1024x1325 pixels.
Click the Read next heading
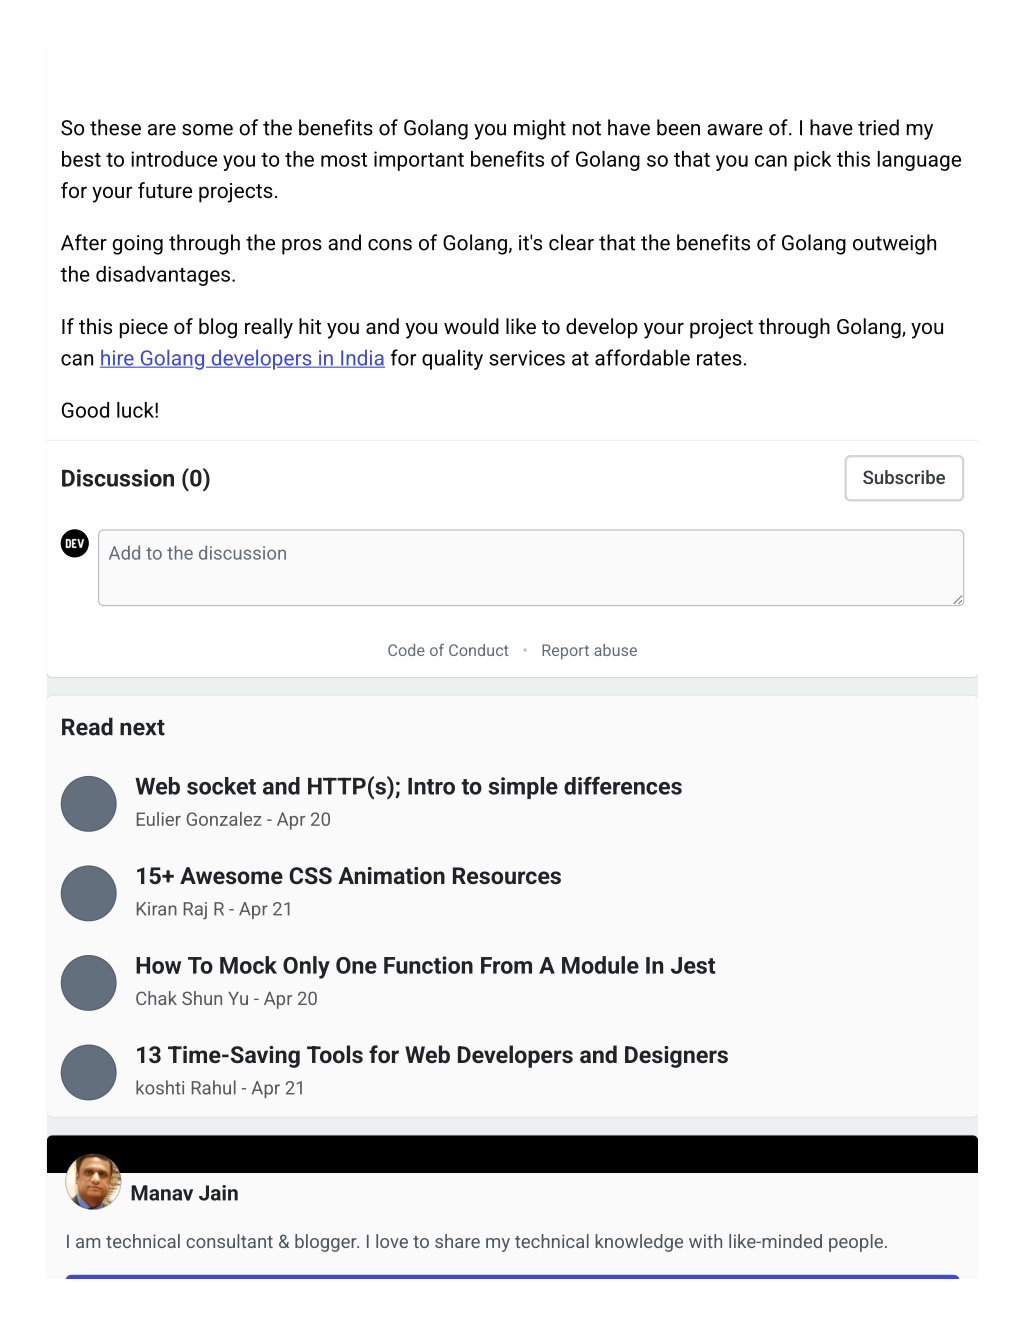113,727
